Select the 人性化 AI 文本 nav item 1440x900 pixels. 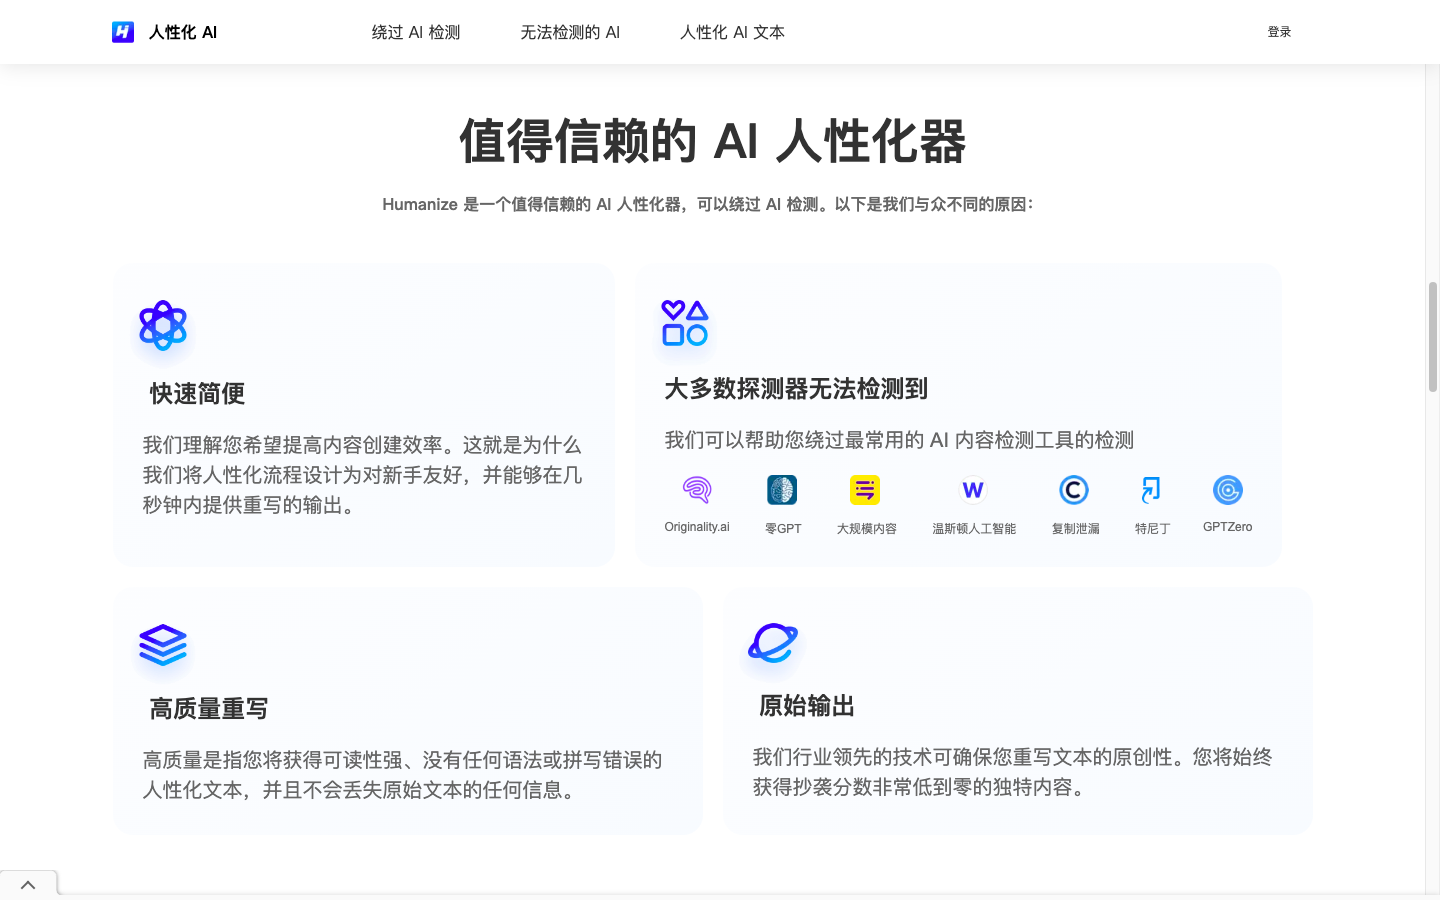[x=732, y=32]
